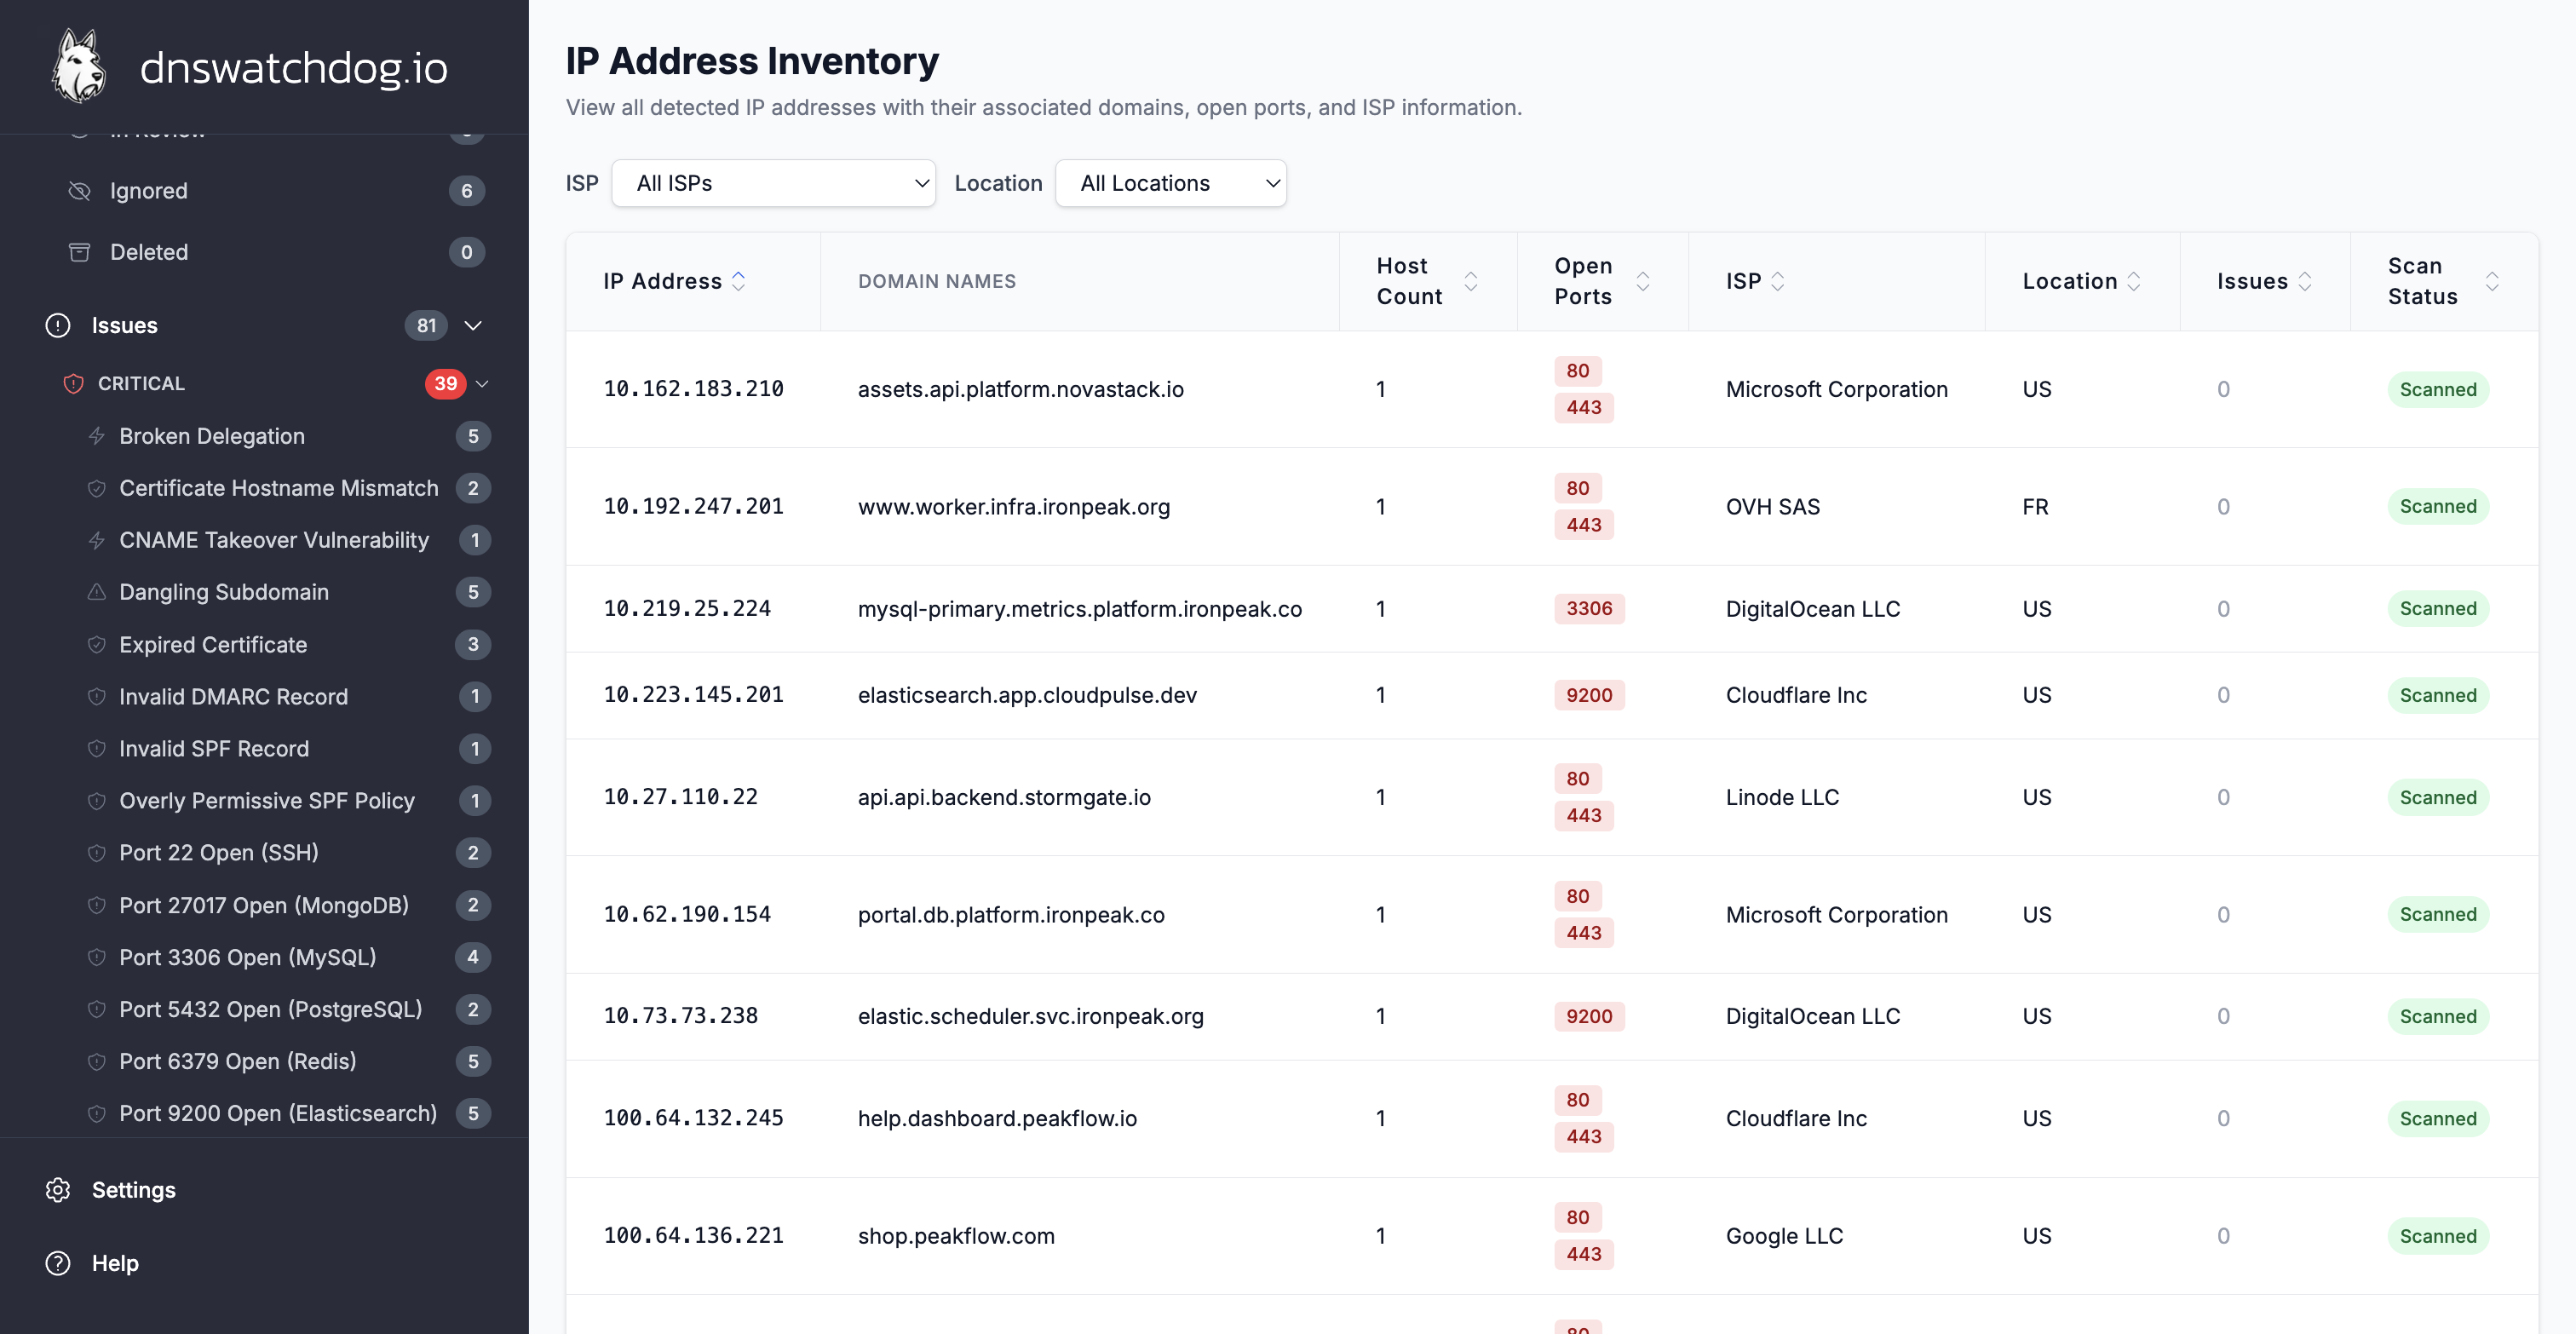Collapse the Issues section chevron
This screenshot has width=2576, height=1334.
coord(474,325)
